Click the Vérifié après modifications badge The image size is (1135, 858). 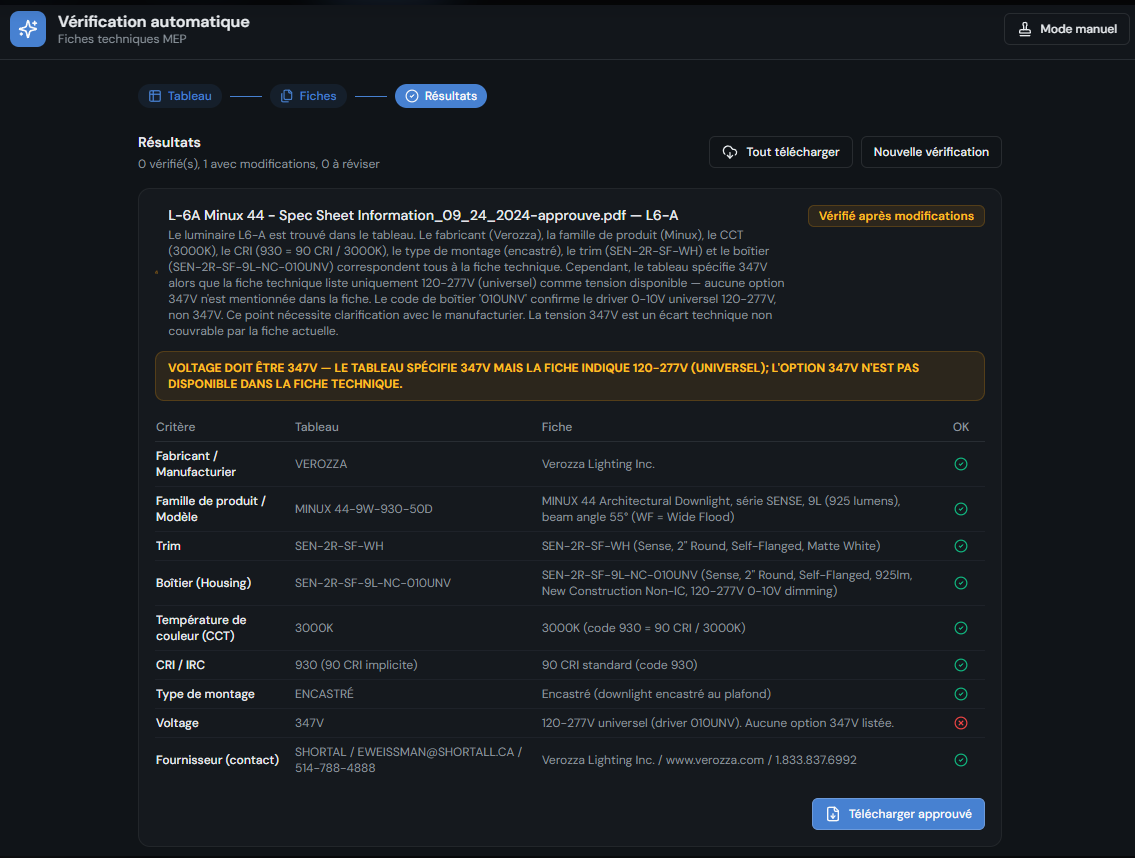point(895,216)
